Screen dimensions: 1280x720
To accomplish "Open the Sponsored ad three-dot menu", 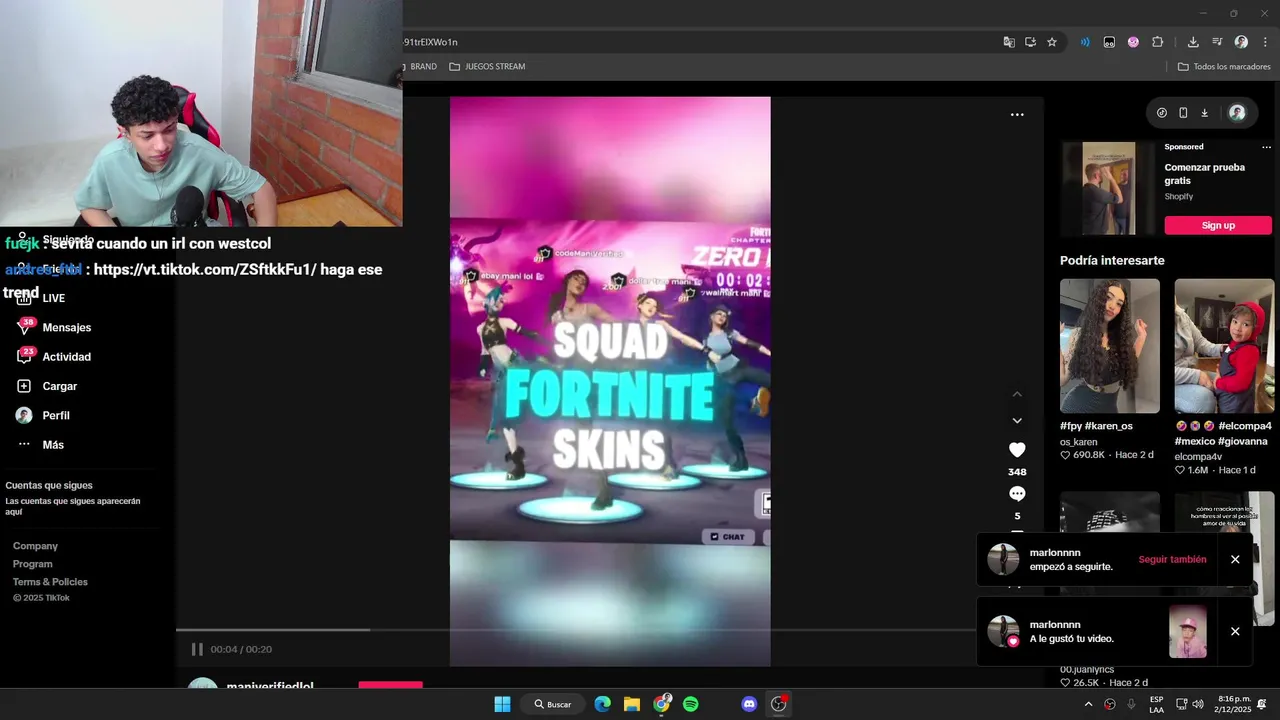I will tap(1266, 147).
